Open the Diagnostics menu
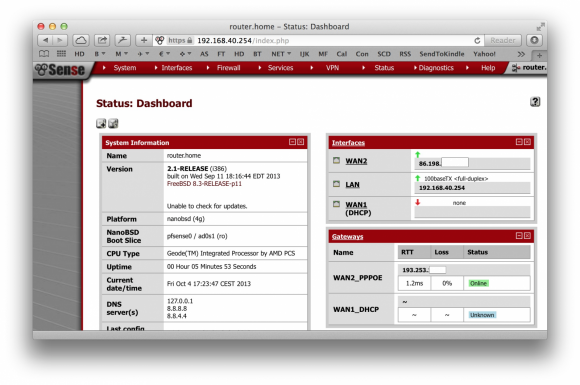Viewport: 580px width, 385px height. [436, 68]
